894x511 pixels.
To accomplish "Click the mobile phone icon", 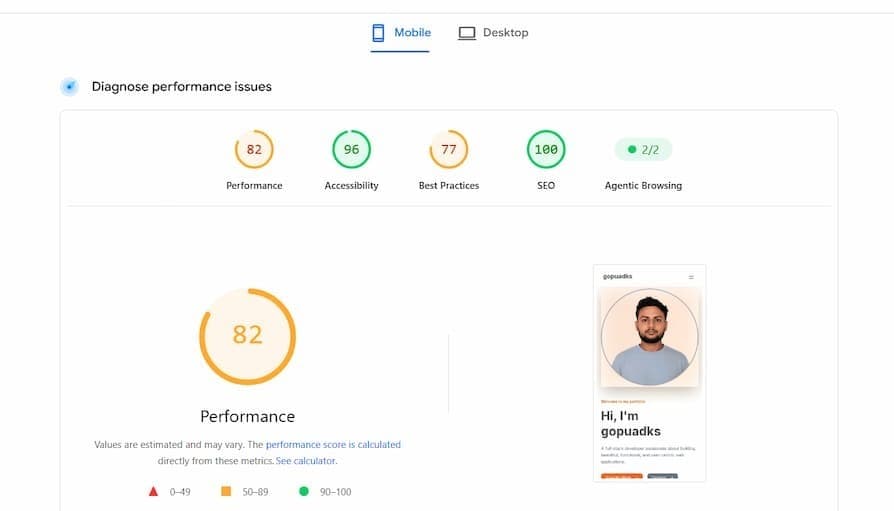I will pyautogui.click(x=378, y=33).
